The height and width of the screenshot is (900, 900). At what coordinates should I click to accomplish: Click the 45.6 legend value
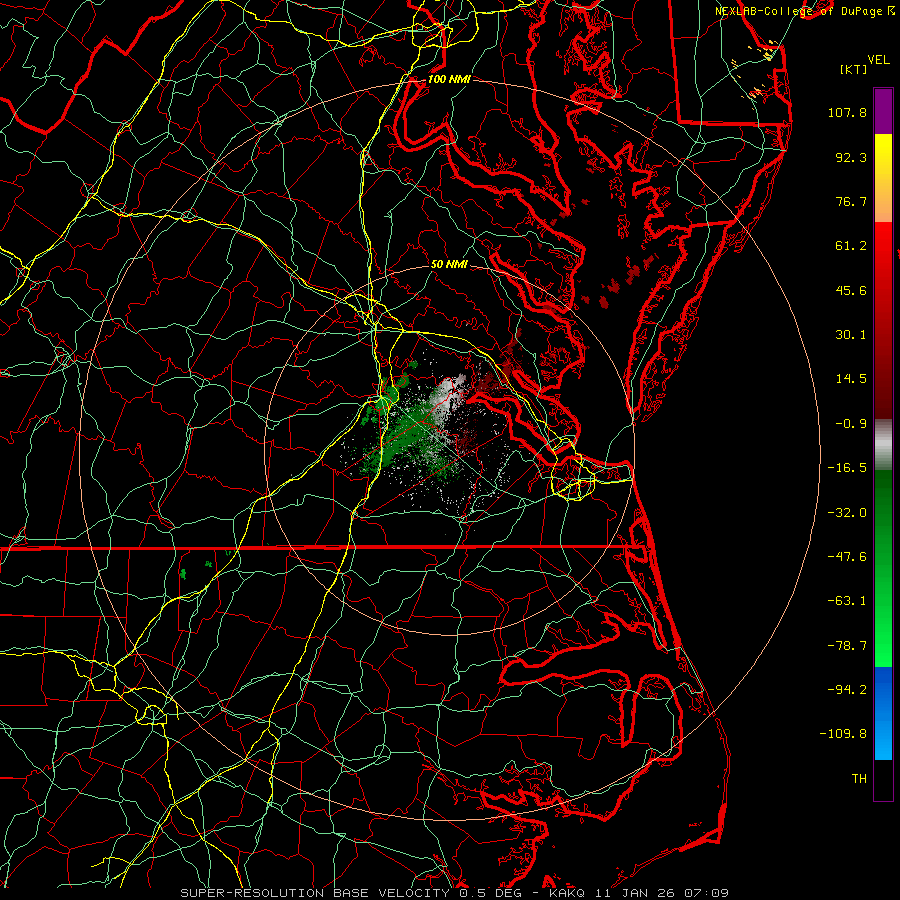[x=851, y=290]
